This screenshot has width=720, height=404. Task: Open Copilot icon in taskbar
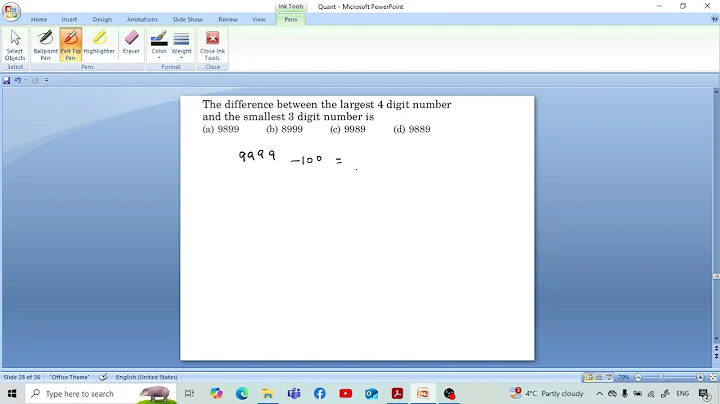tap(216, 393)
